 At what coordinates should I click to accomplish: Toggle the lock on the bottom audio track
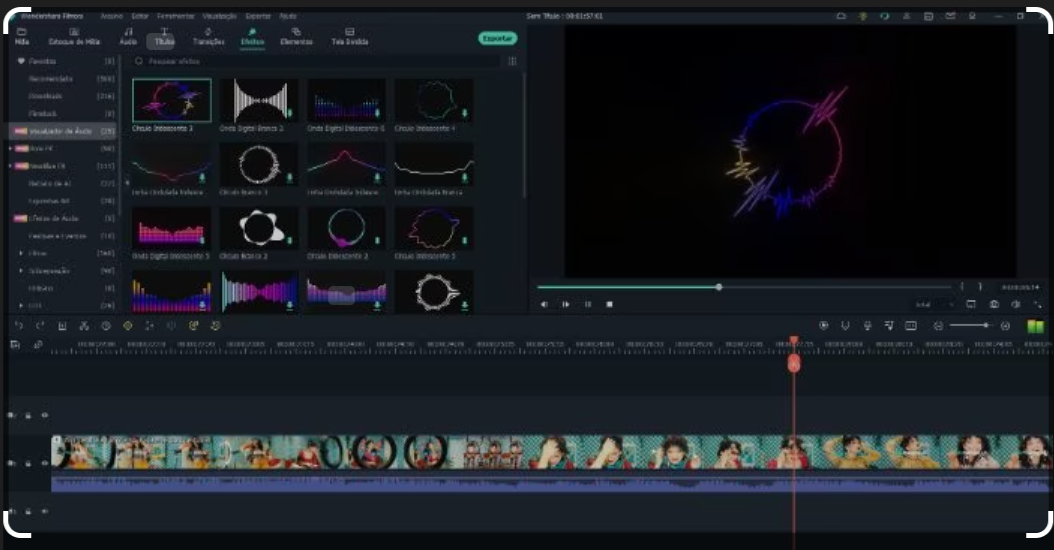tap(28, 512)
